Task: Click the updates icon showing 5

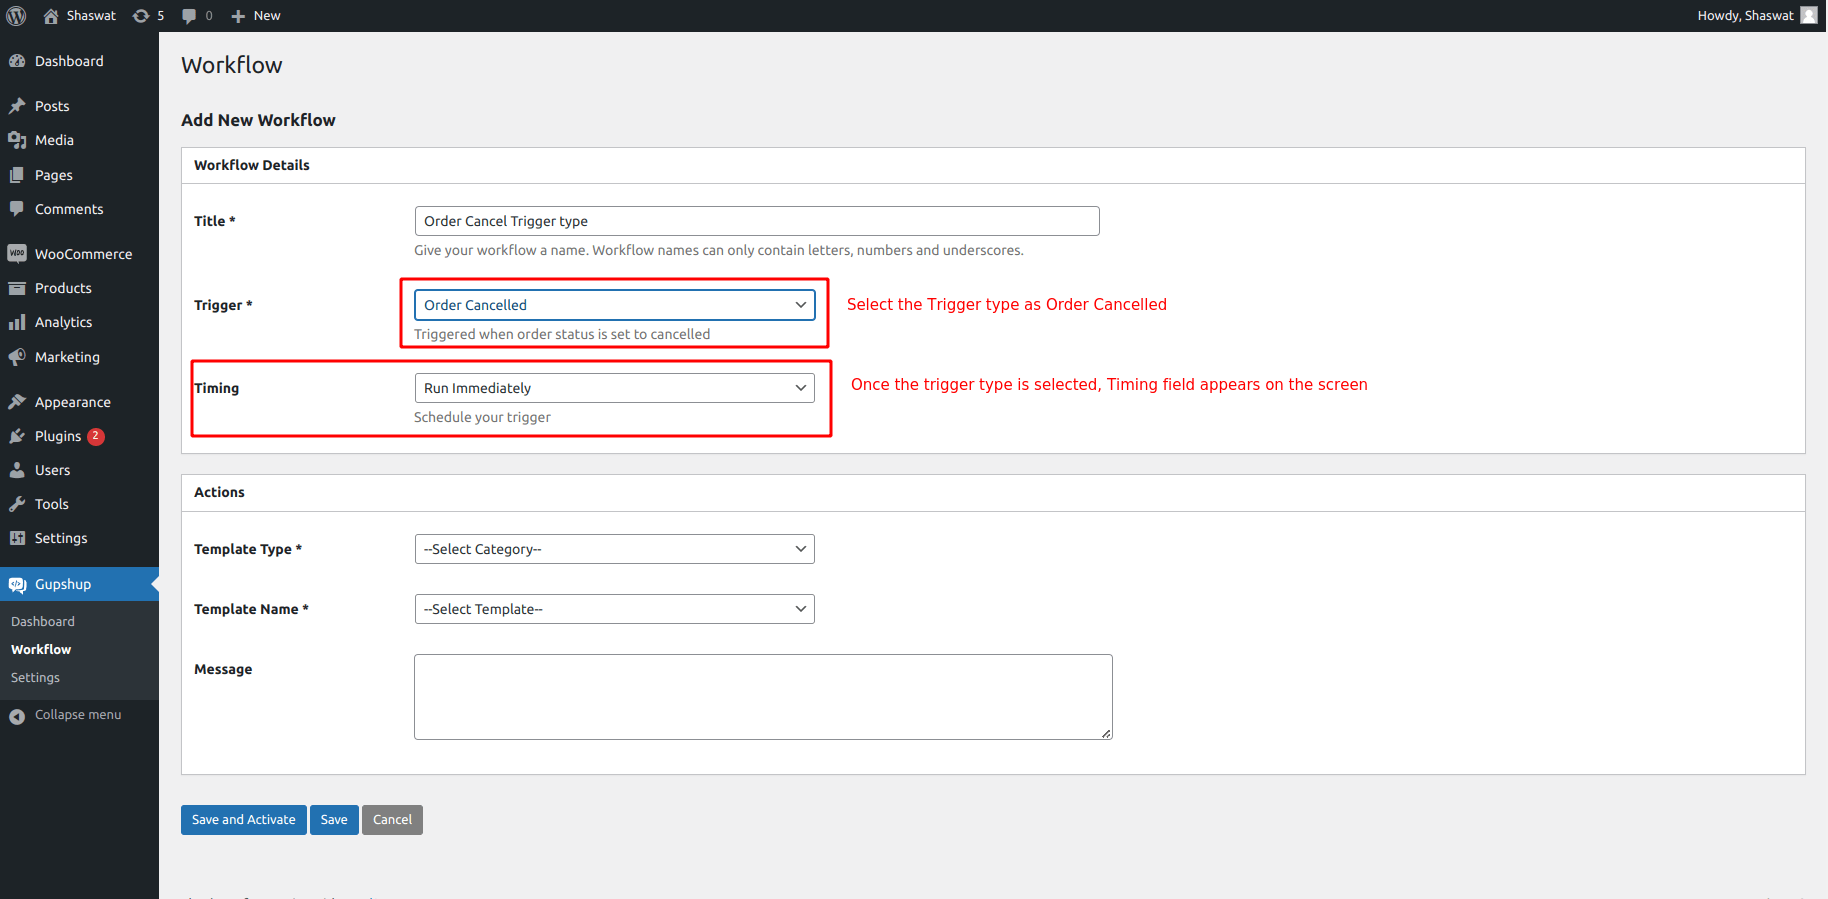Action: (x=141, y=16)
